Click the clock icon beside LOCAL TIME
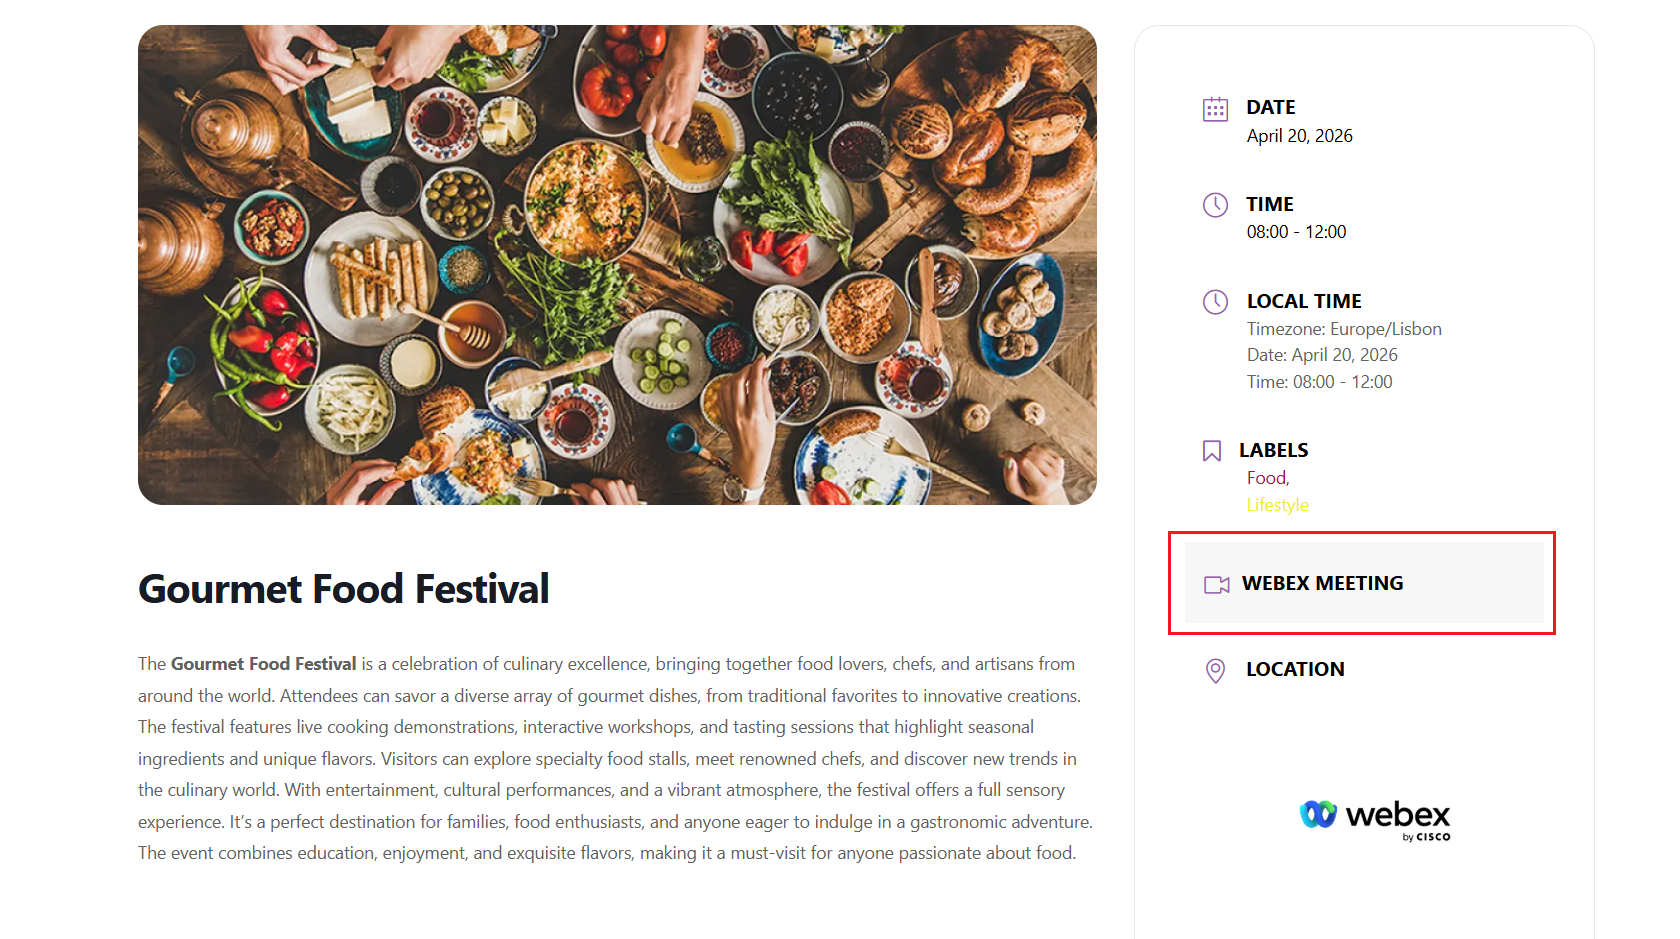1680x939 pixels. tap(1215, 302)
